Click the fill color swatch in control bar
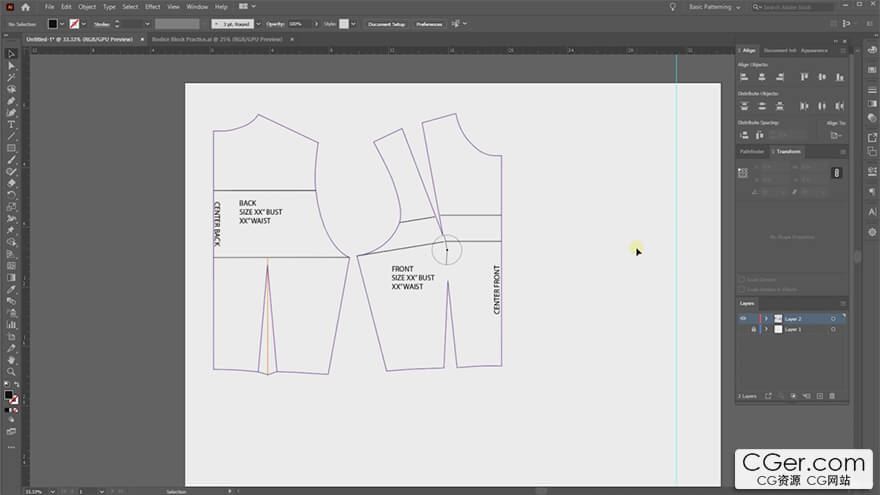This screenshot has width=880, height=495. (53, 23)
